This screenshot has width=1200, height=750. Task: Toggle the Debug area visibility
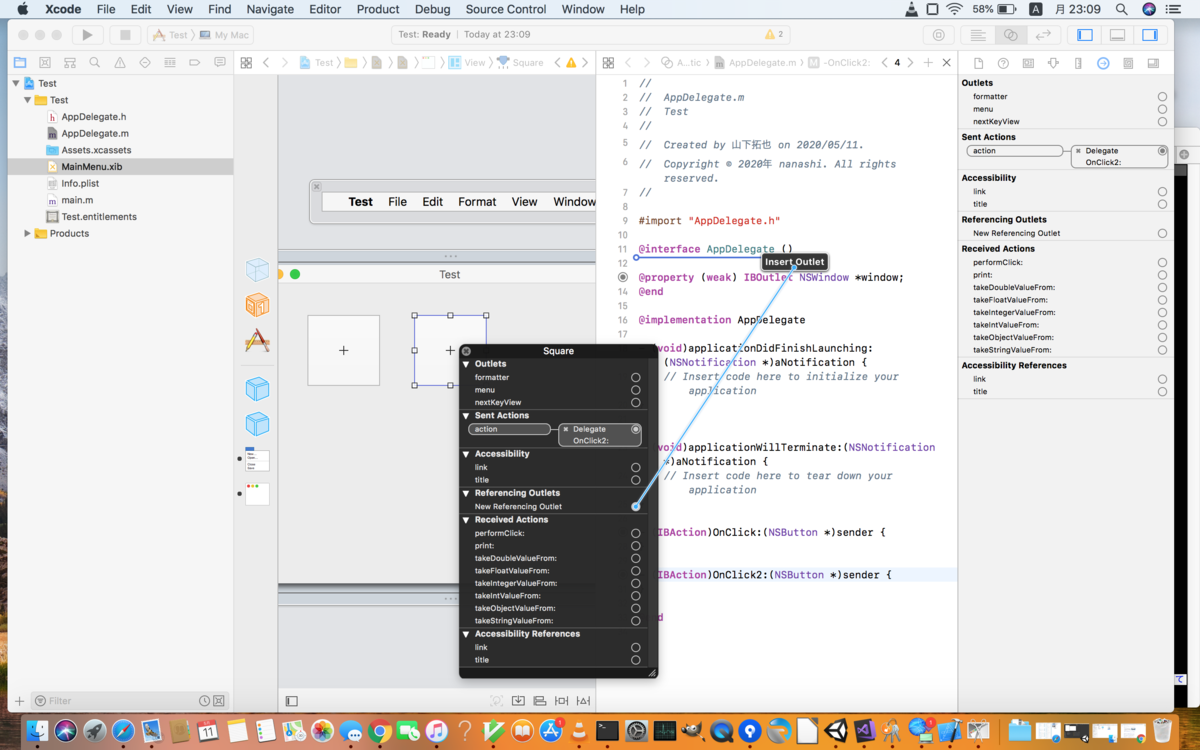[x=1117, y=35]
